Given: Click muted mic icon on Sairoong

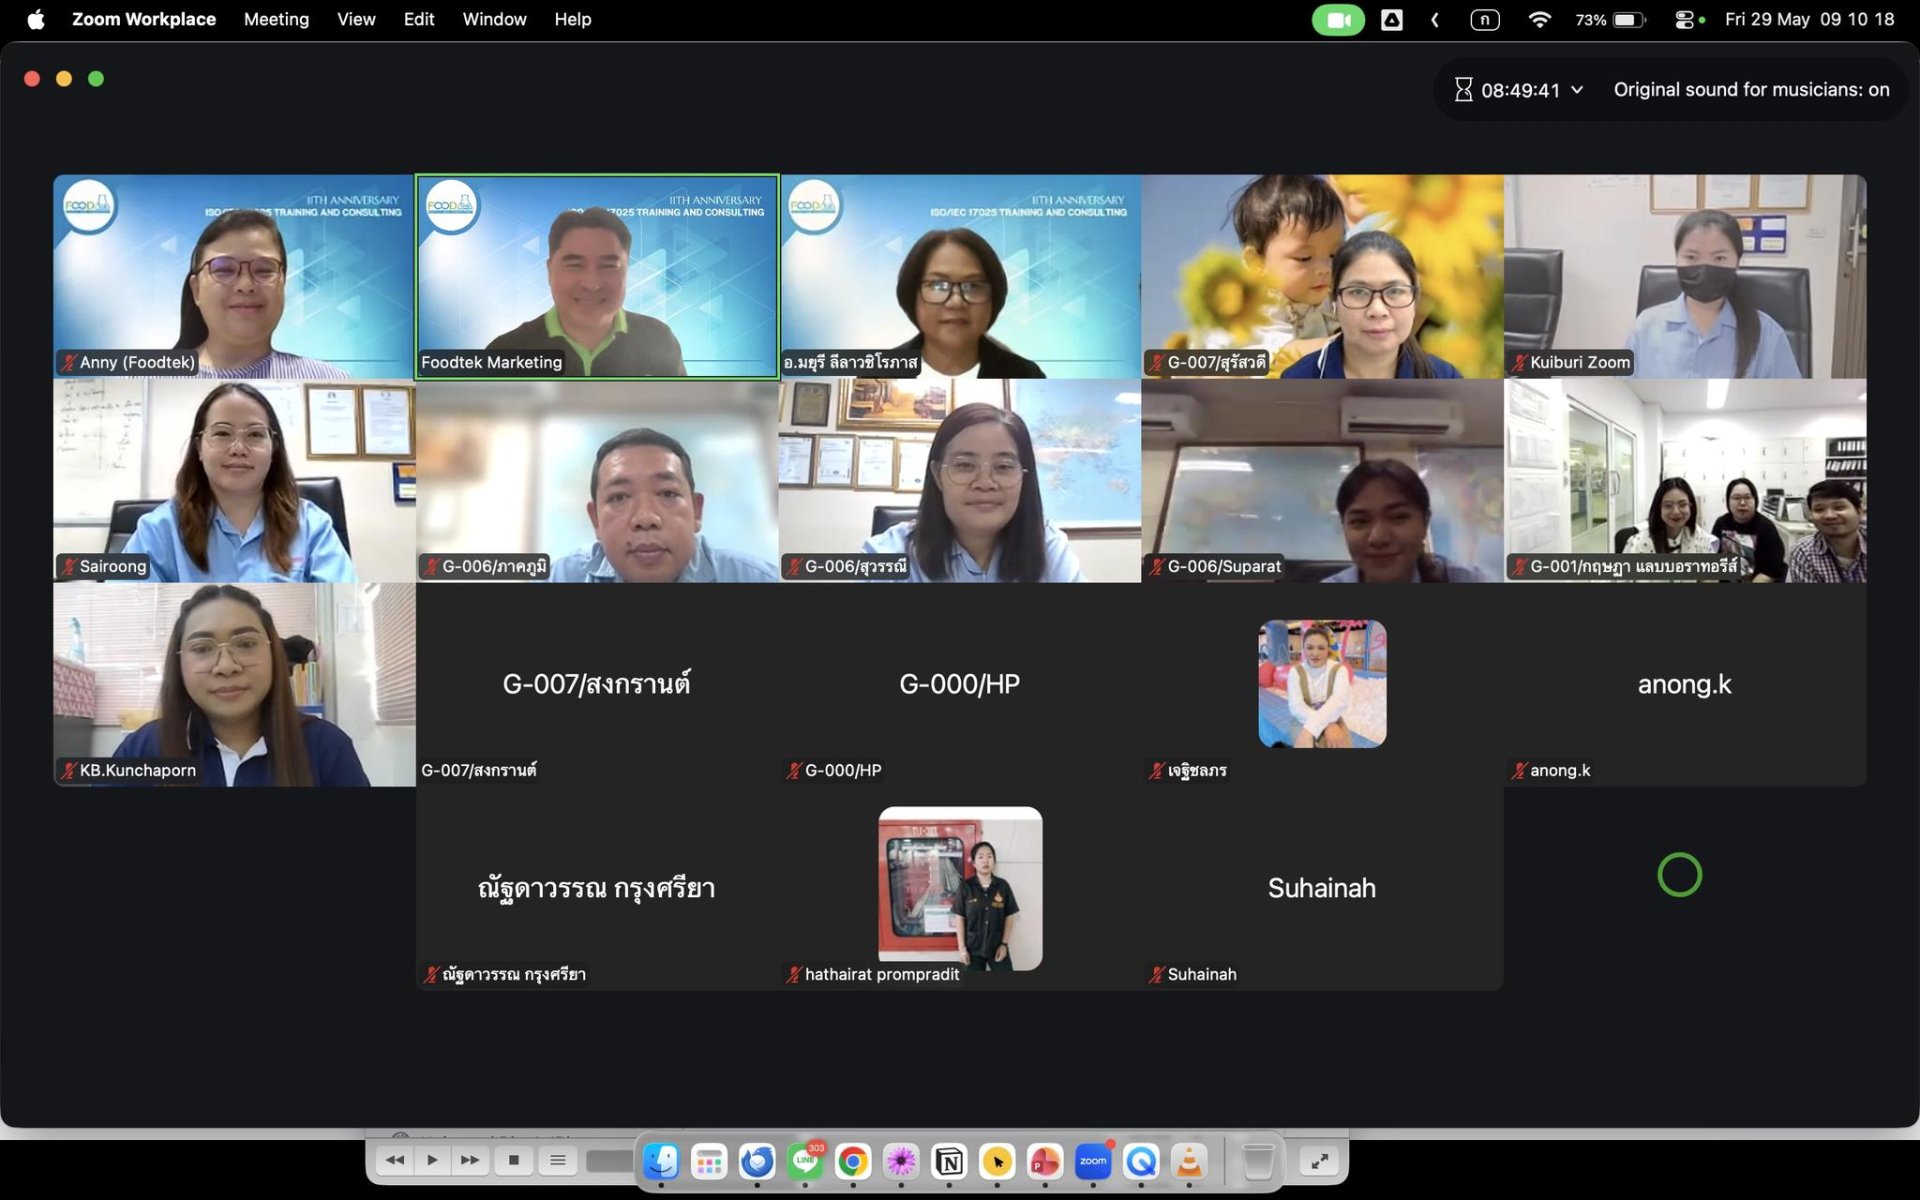Looking at the screenshot, I should [x=69, y=567].
